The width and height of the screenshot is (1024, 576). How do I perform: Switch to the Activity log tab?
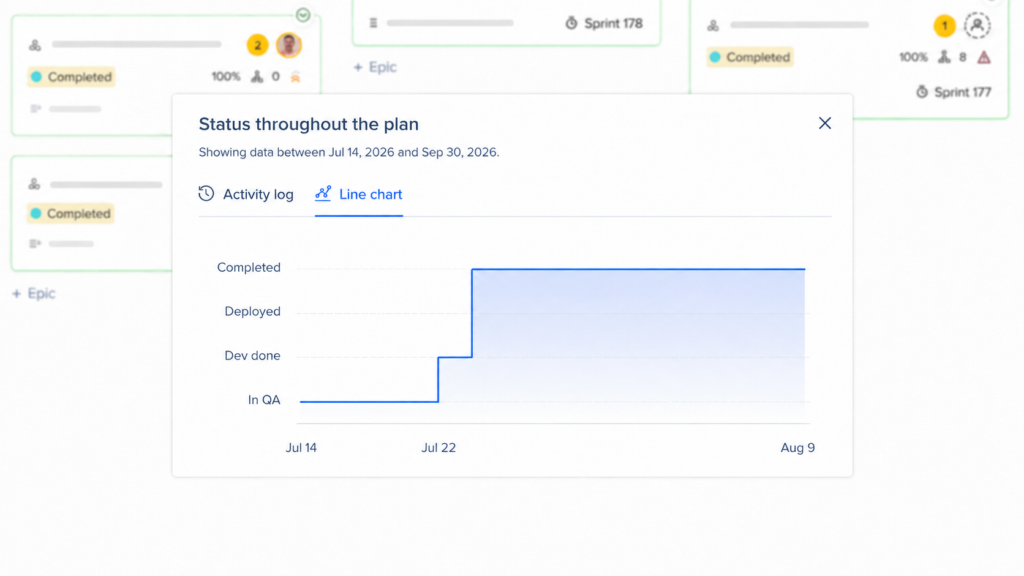[x=246, y=194]
